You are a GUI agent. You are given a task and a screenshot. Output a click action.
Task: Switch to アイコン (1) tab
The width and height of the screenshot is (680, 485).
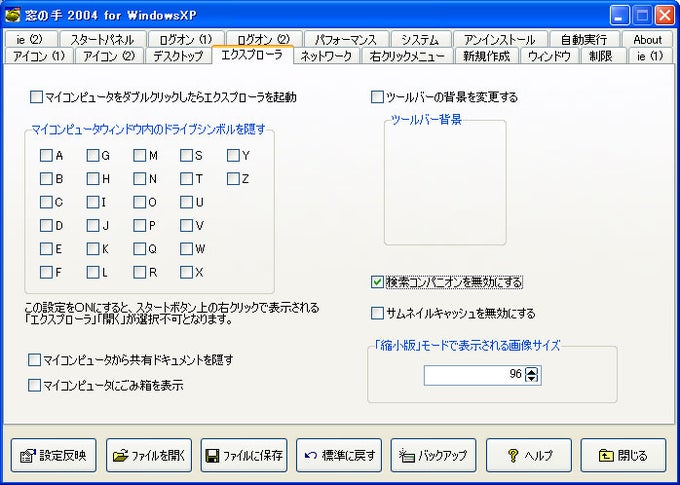39,56
